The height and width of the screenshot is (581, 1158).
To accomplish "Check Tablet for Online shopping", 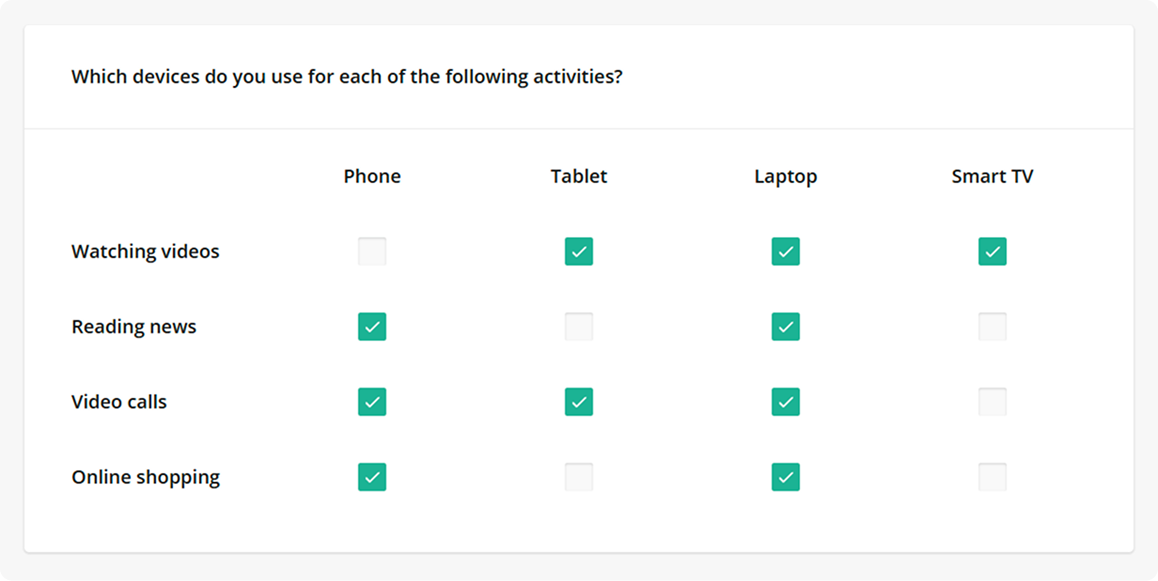I will pos(579,477).
